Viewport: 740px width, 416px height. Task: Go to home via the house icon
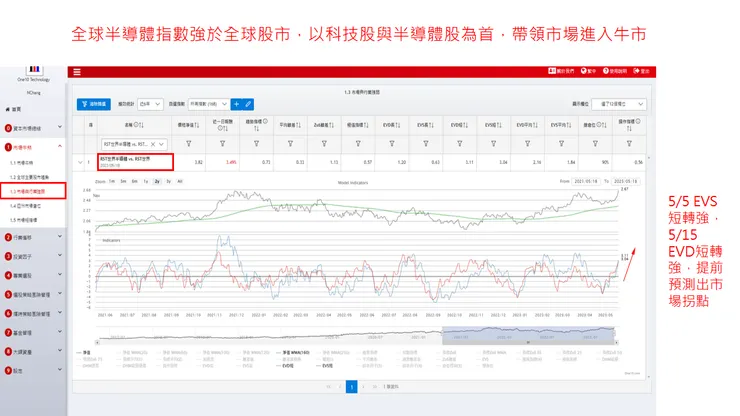click(x=8, y=109)
